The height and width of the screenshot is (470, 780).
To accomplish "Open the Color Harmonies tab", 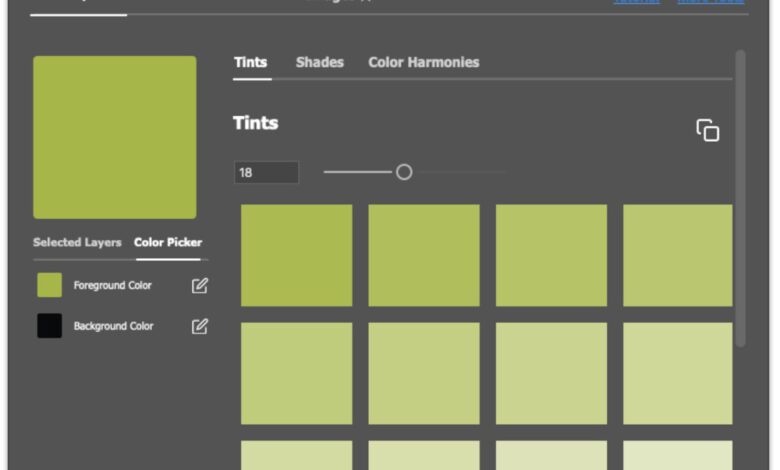I will pyautogui.click(x=423, y=62).
